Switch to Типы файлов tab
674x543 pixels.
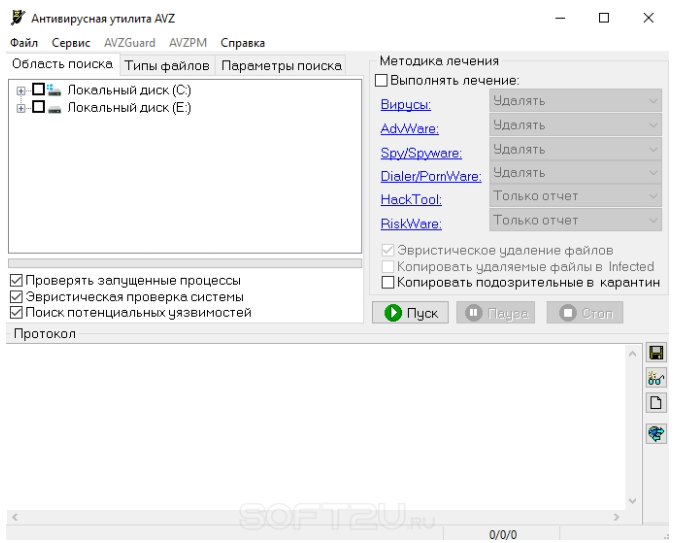pyautogui.click(x=167, y=66)
